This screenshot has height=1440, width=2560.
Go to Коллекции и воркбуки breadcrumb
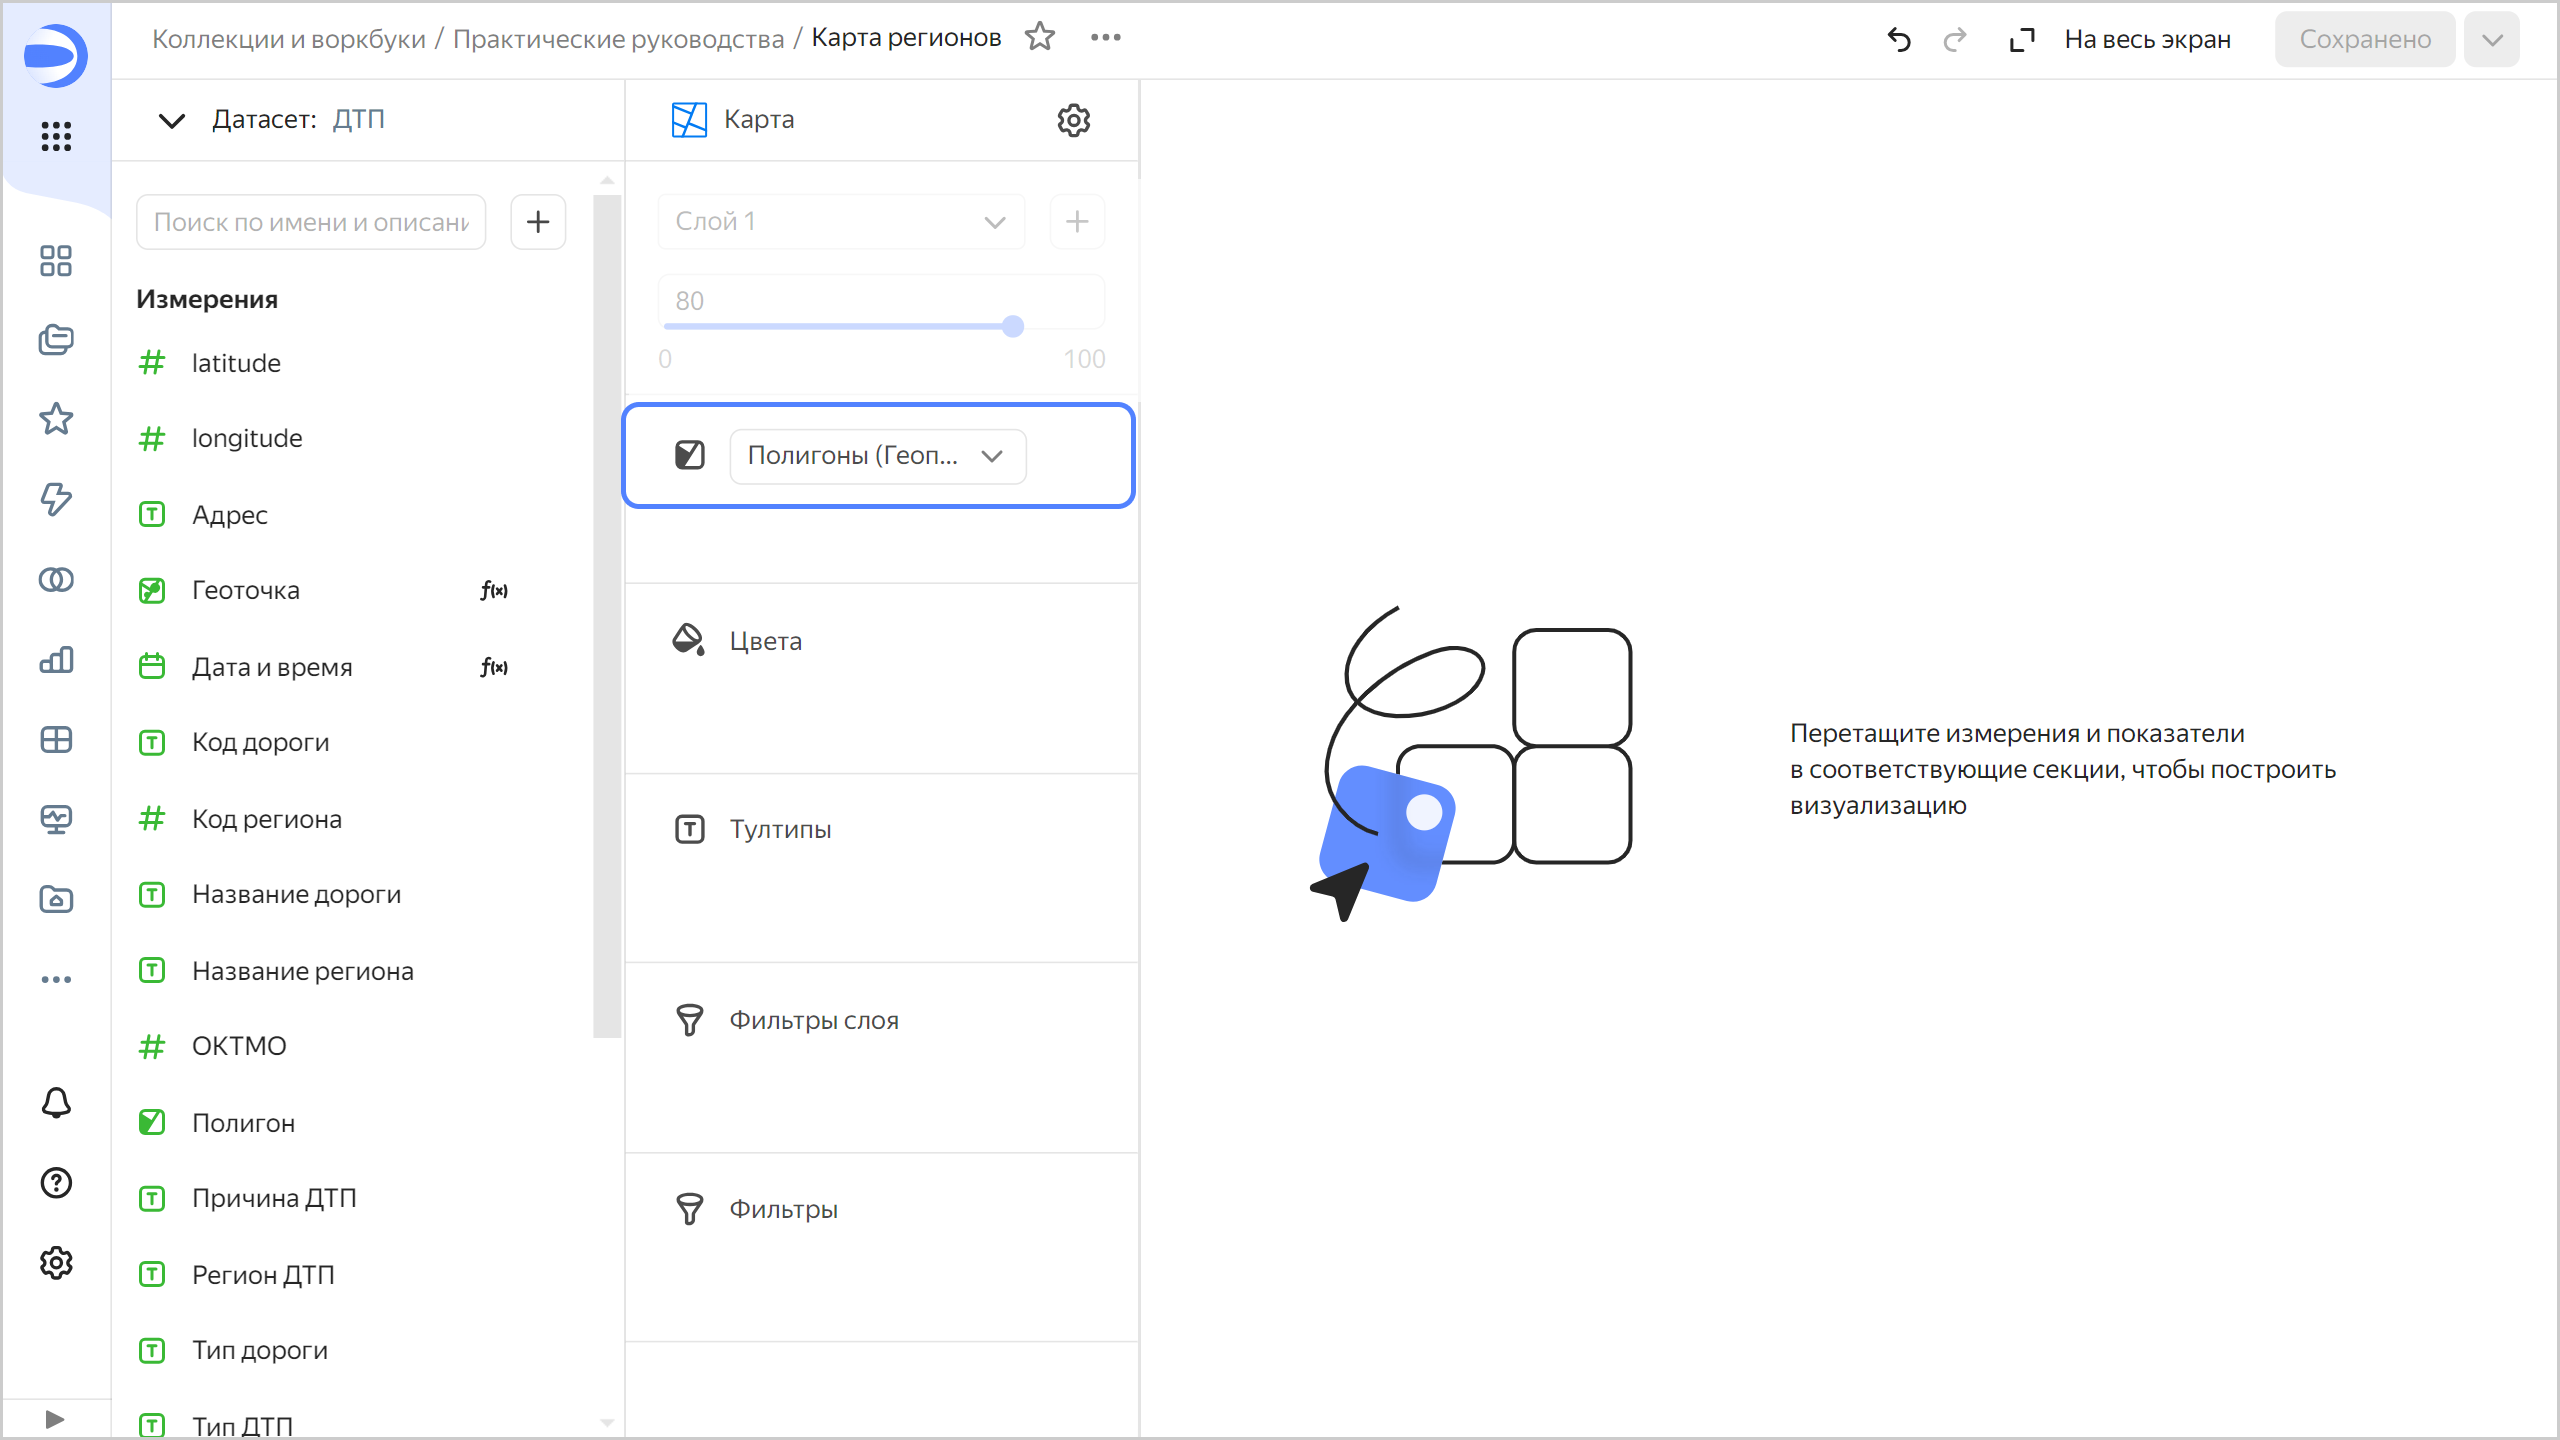point(288,39)
